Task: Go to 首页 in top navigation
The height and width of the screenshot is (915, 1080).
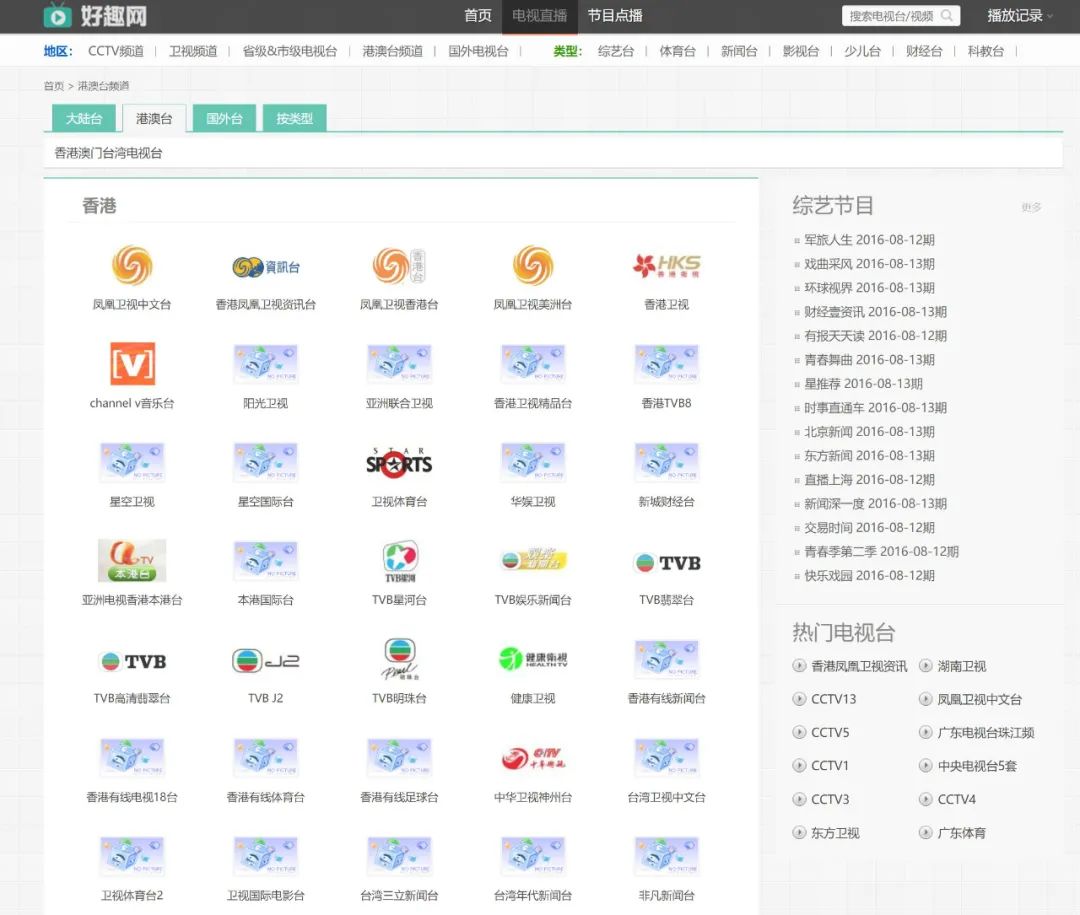Action: [478, 16]
